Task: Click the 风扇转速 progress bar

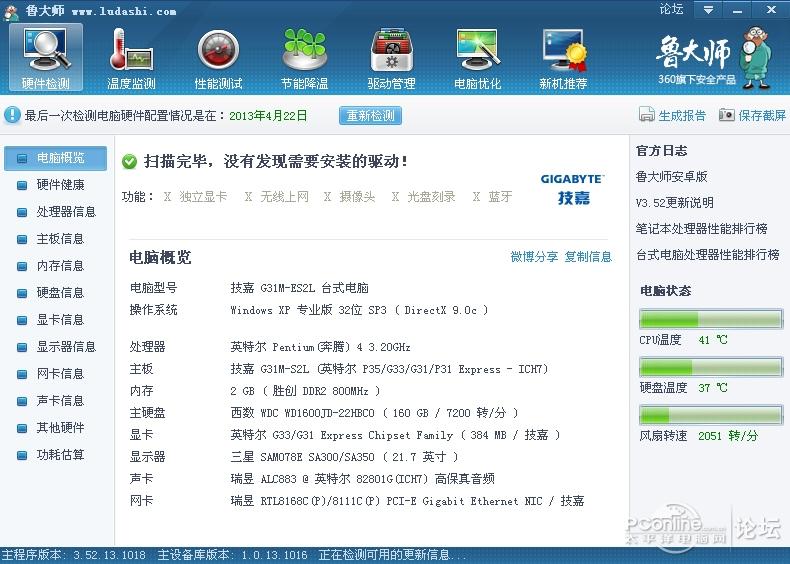Action: [x=711, y=415]
